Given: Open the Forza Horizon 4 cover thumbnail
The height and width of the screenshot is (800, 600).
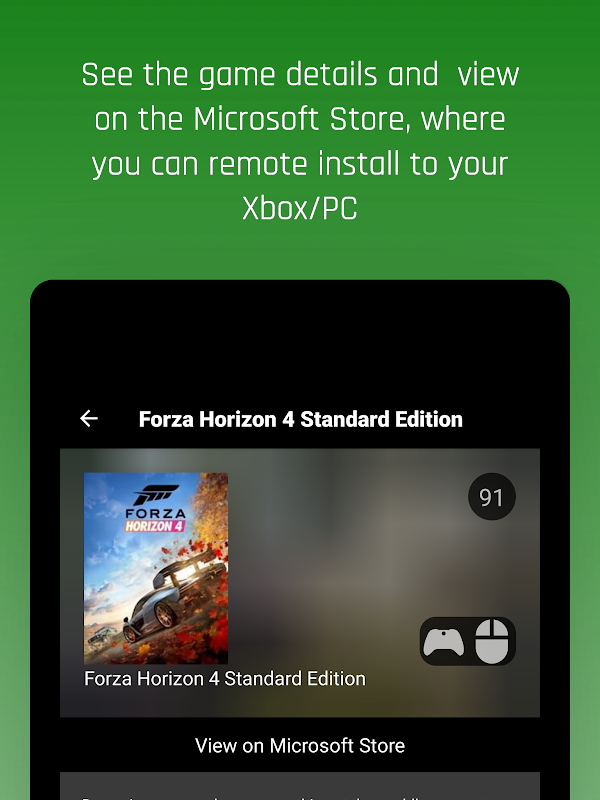Looking at the screenshot, I should pyautogui.click(x=156, y=568).
